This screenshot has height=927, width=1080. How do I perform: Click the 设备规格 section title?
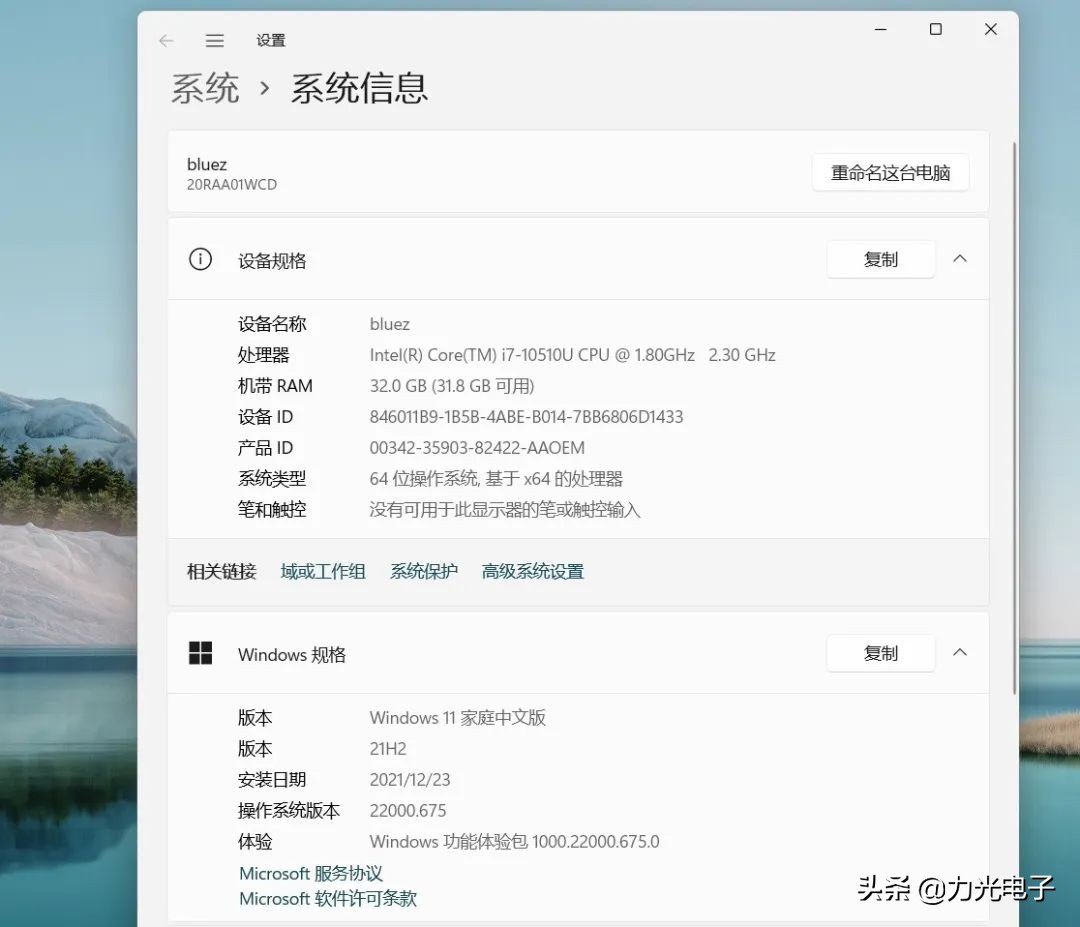point(272,261)
